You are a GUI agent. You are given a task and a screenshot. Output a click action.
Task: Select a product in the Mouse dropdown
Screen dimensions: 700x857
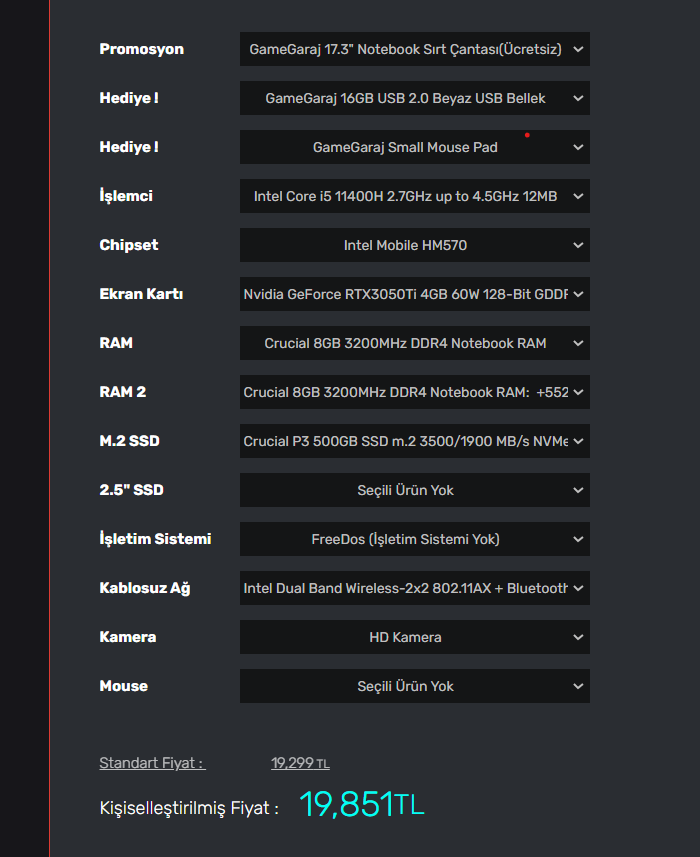tap(414, 686)
